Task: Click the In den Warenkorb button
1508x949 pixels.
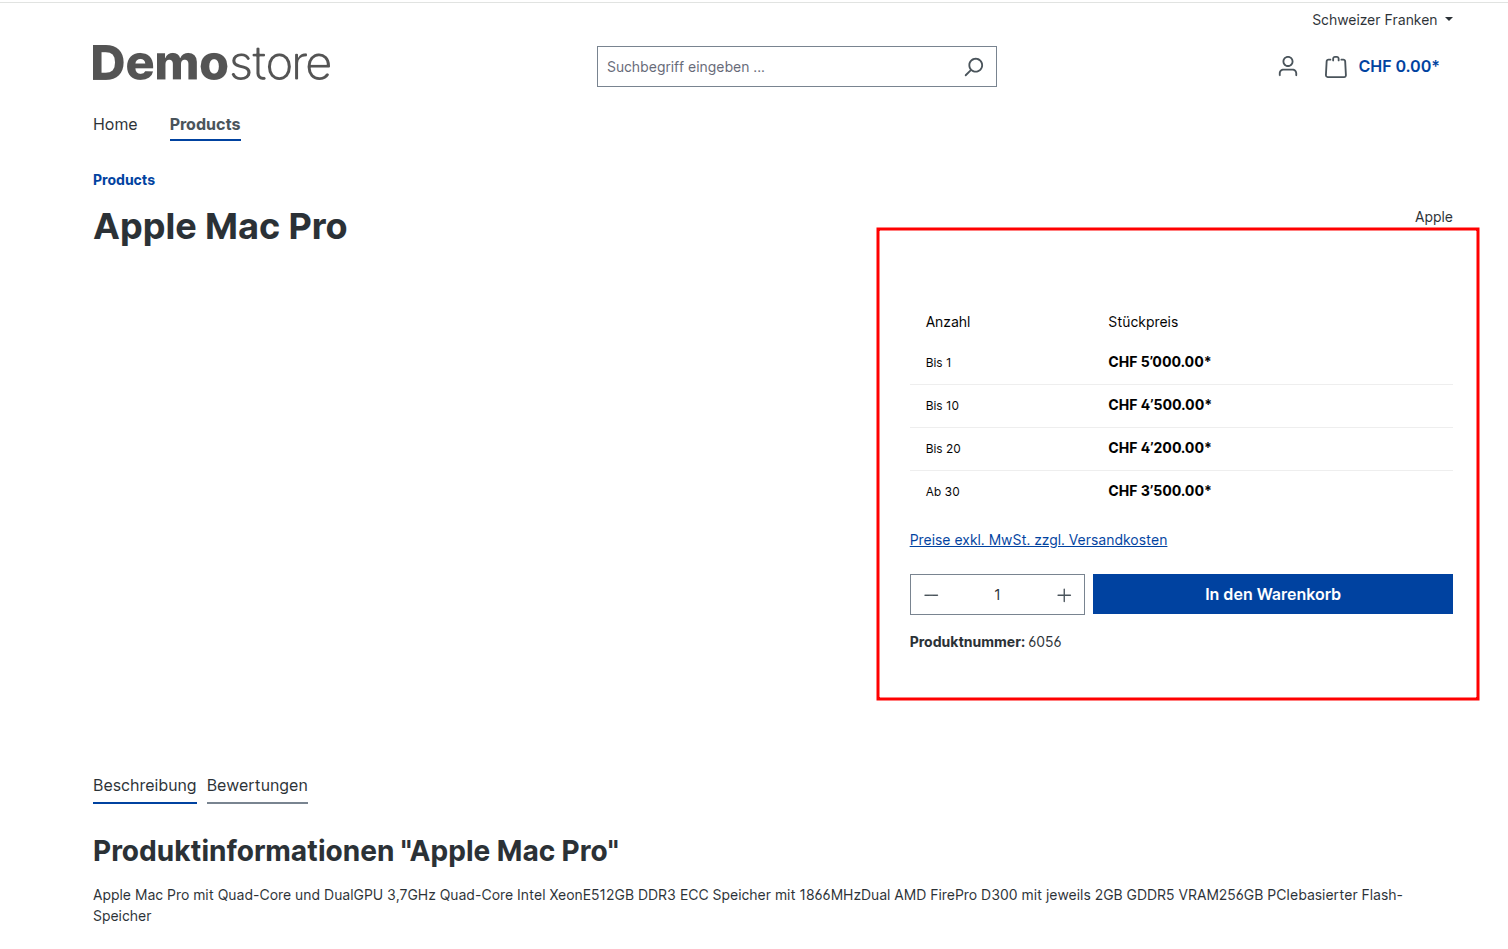Action: [x=1272, y=594]
